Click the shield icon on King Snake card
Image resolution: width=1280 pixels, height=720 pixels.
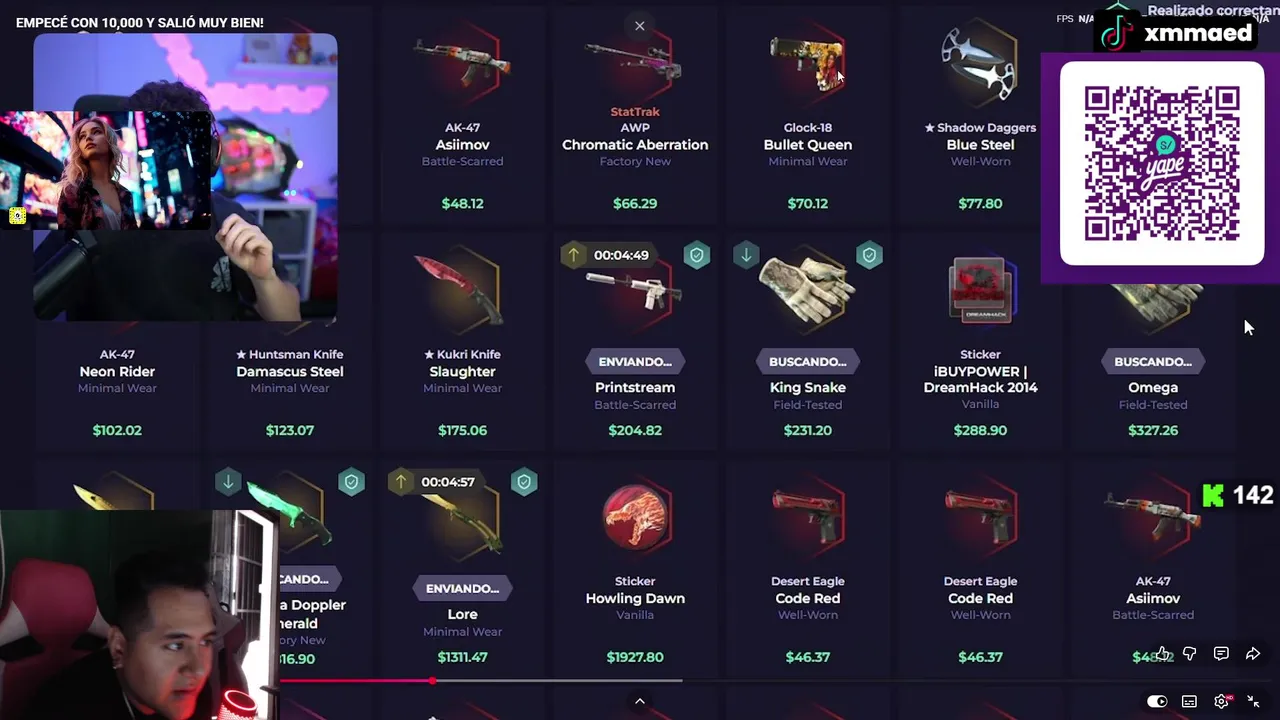pyautogui.click(x=870, y=255)
